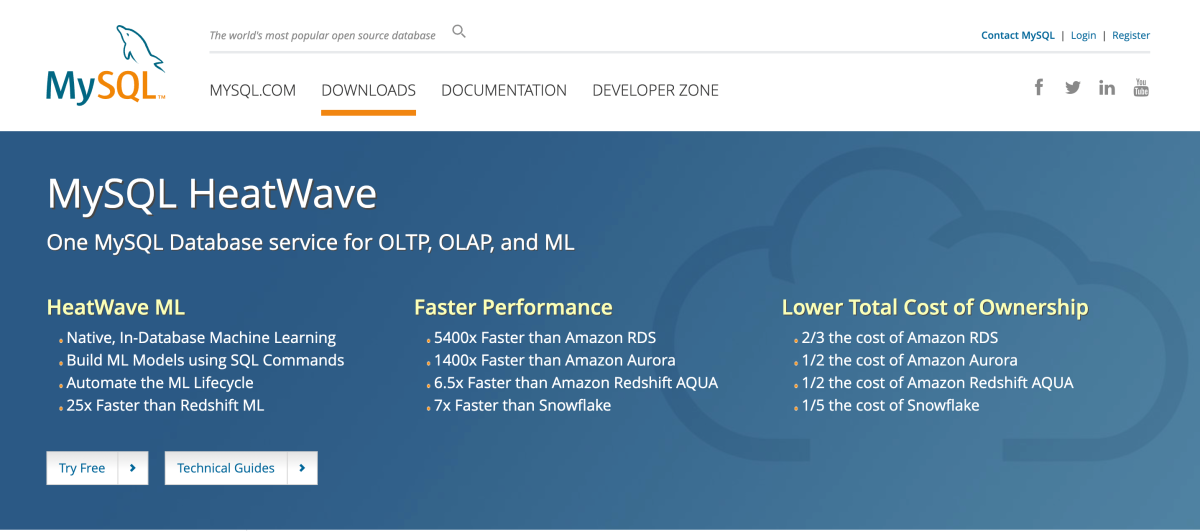Click '1400x Faster than Amazon Aurora'
This screenshot has height=531, width=1200.
point(555,360)
